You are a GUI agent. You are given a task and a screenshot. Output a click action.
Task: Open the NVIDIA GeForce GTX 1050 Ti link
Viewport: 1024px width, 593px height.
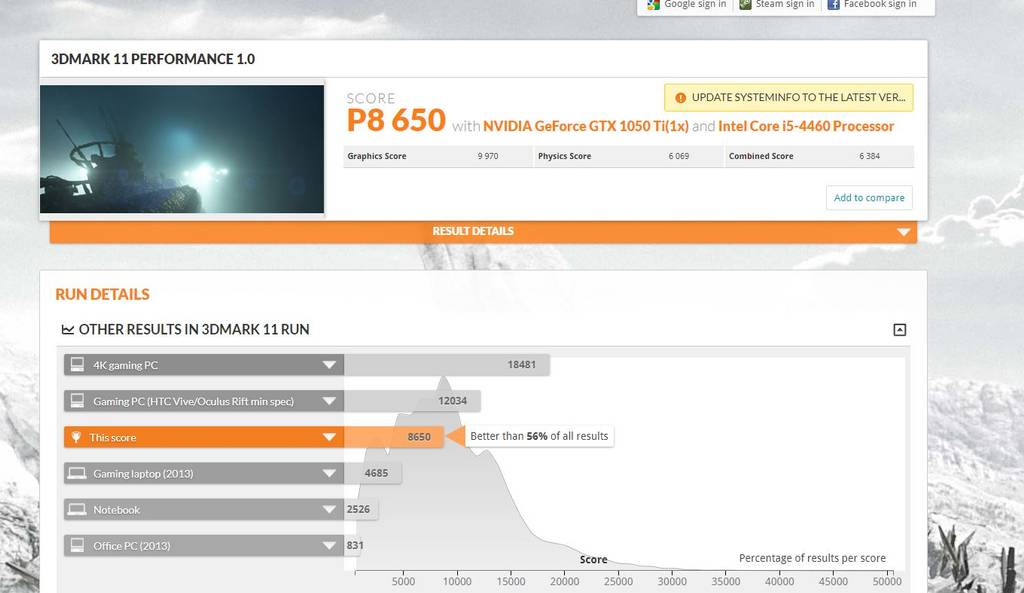586,126
